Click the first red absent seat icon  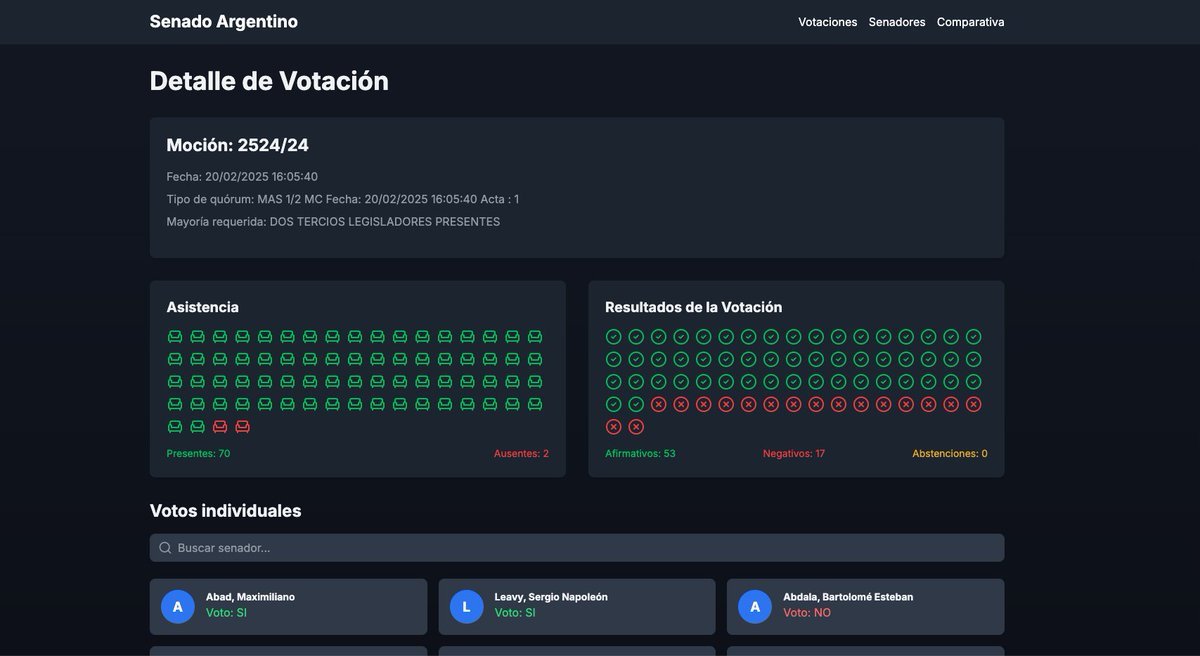coord(220,427)
